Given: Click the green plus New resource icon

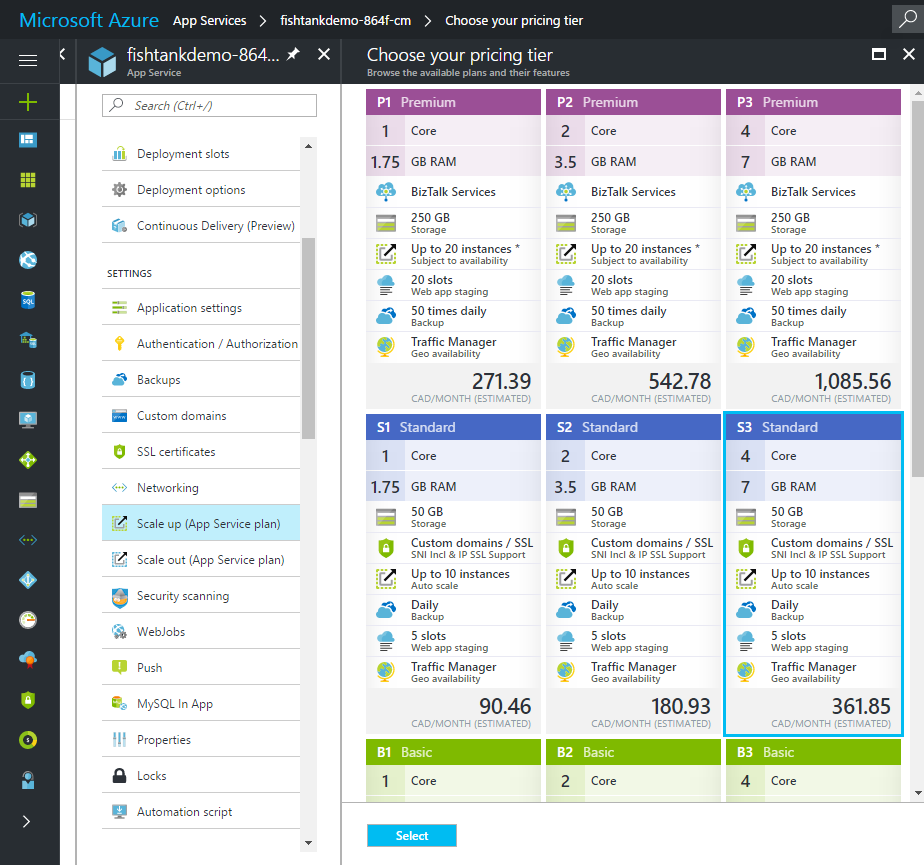Looking at the screenshot, I should pos(28,102).
